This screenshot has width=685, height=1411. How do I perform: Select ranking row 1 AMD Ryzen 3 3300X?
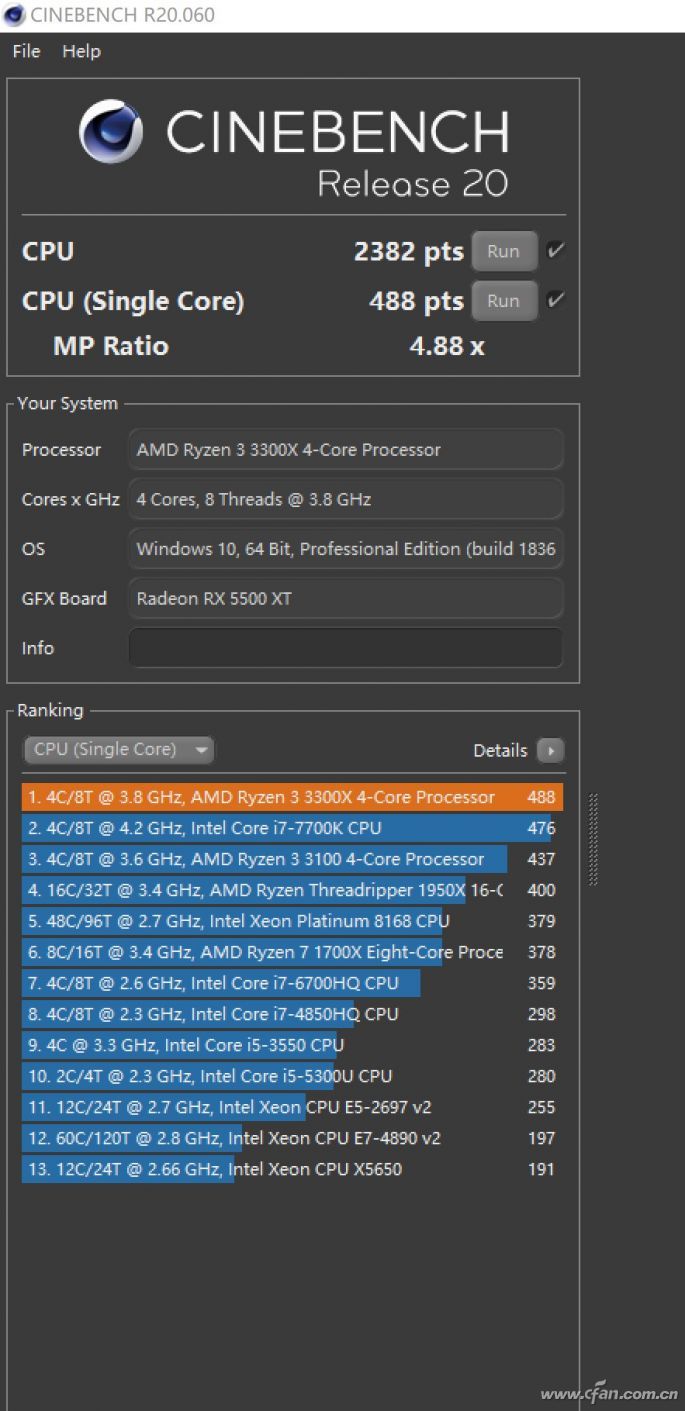tap(292, 797)
